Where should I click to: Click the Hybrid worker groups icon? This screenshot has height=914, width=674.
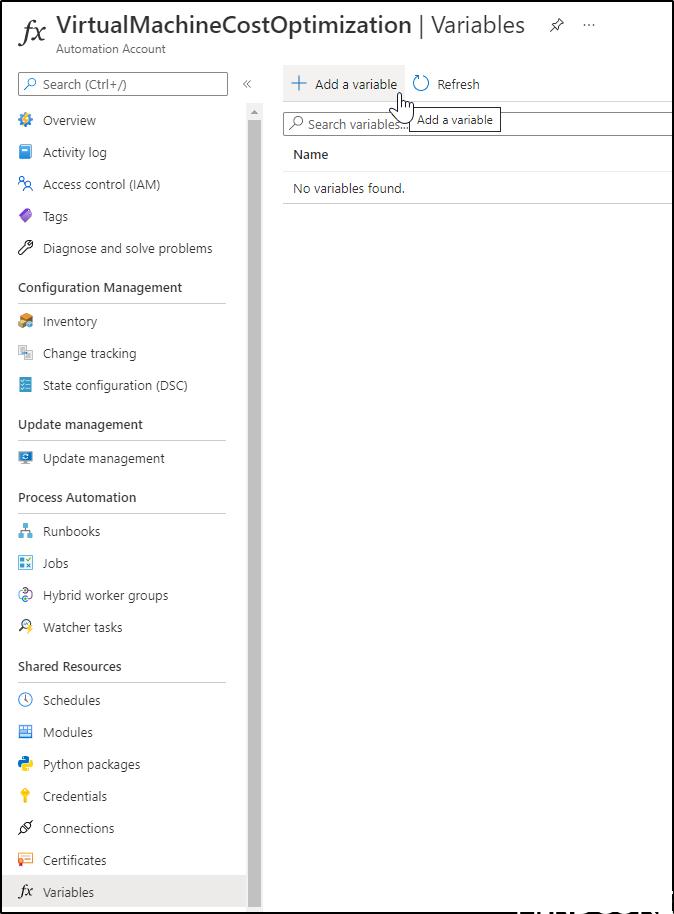tap(26, 595)
